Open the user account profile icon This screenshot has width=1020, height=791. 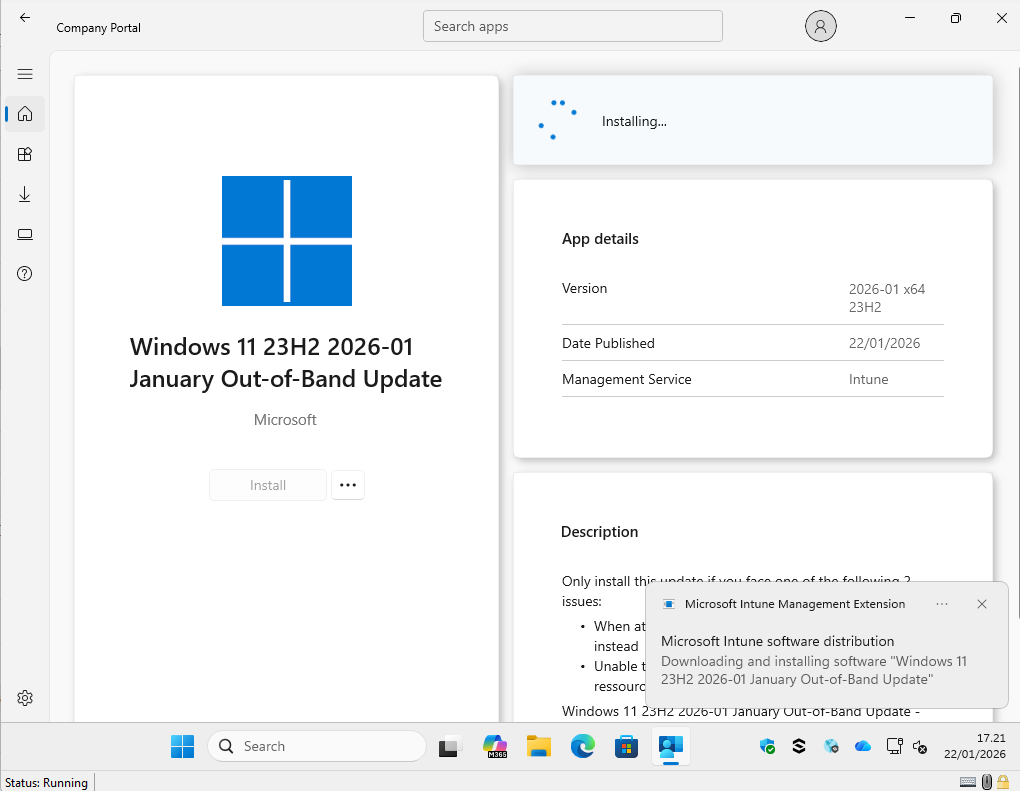pyautogui.click(x=820, y=27)
